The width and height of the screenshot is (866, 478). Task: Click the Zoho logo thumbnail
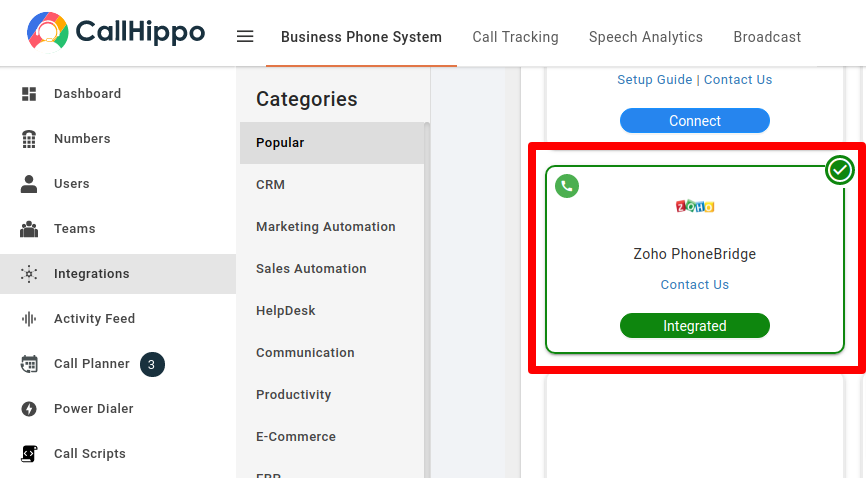coord(695,207)
